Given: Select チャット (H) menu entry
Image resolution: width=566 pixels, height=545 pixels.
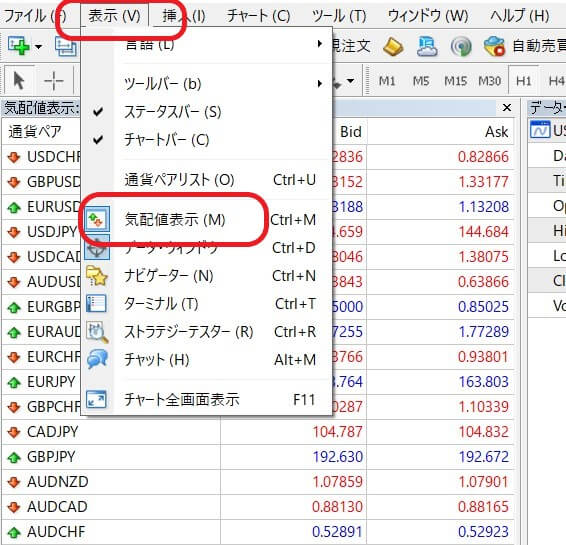Looking at the screenshot, I should point(206,360).
